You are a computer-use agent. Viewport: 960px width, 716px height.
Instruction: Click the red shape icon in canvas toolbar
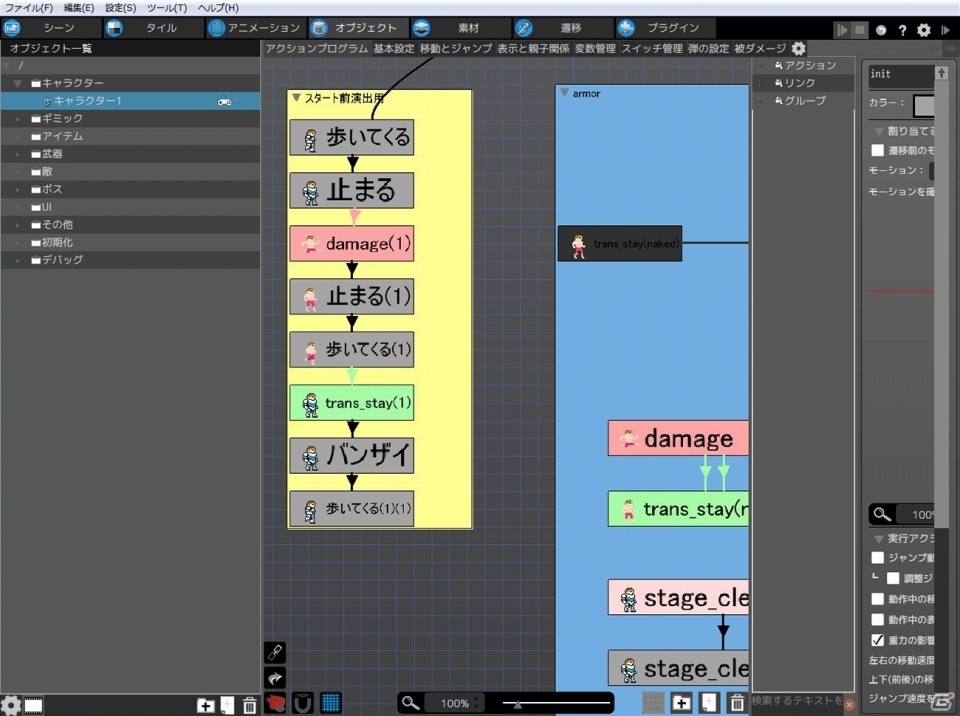(276, 703)
